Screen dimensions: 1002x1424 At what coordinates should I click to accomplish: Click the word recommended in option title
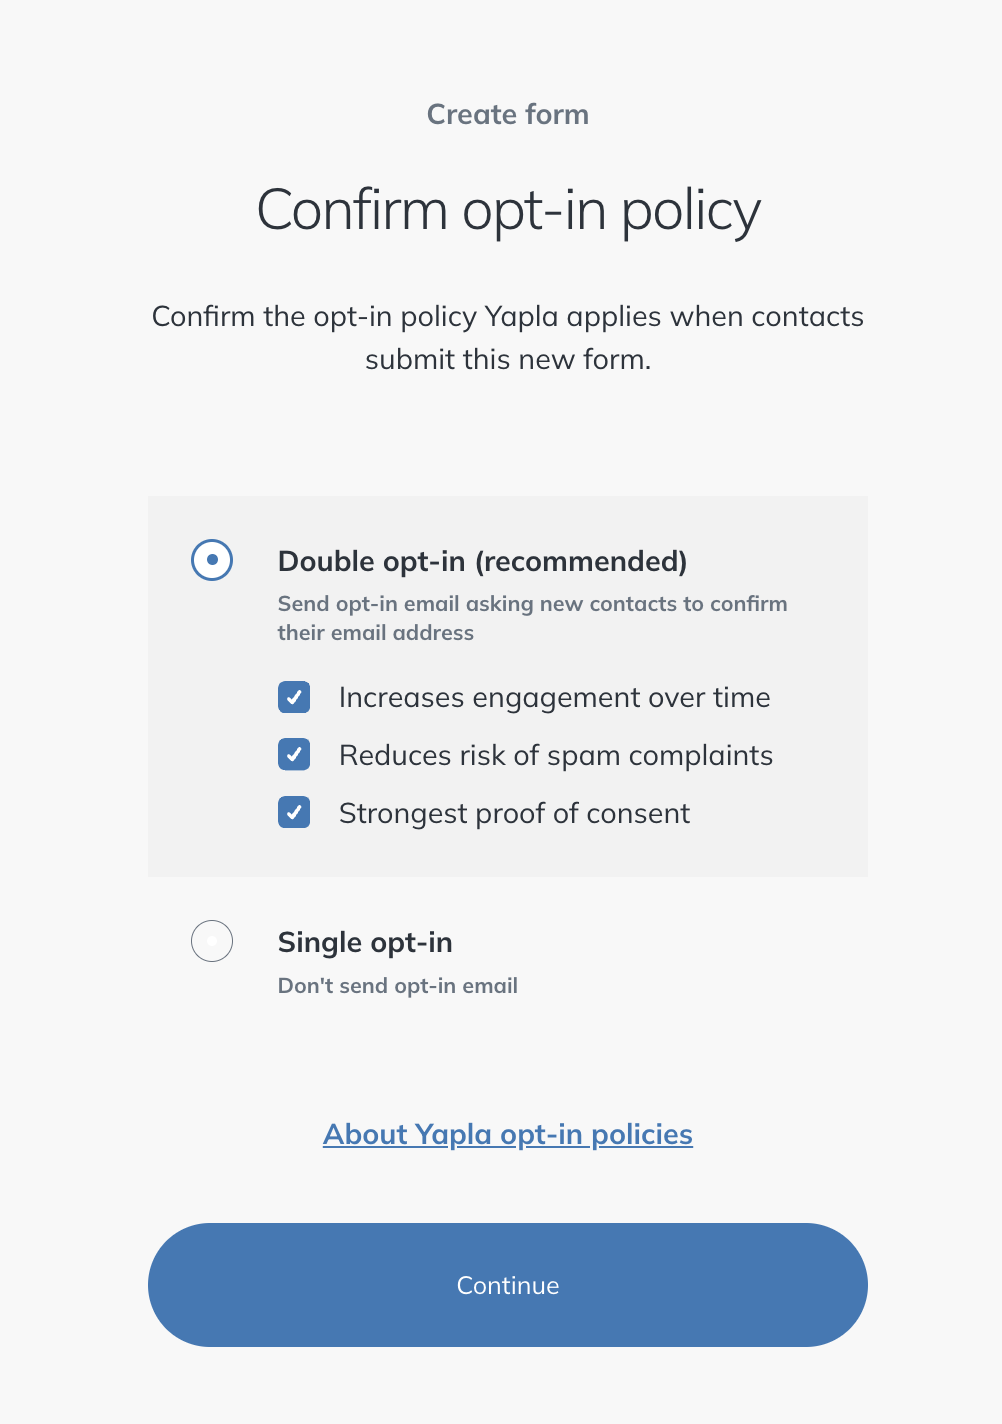click(x=581, y=562)
